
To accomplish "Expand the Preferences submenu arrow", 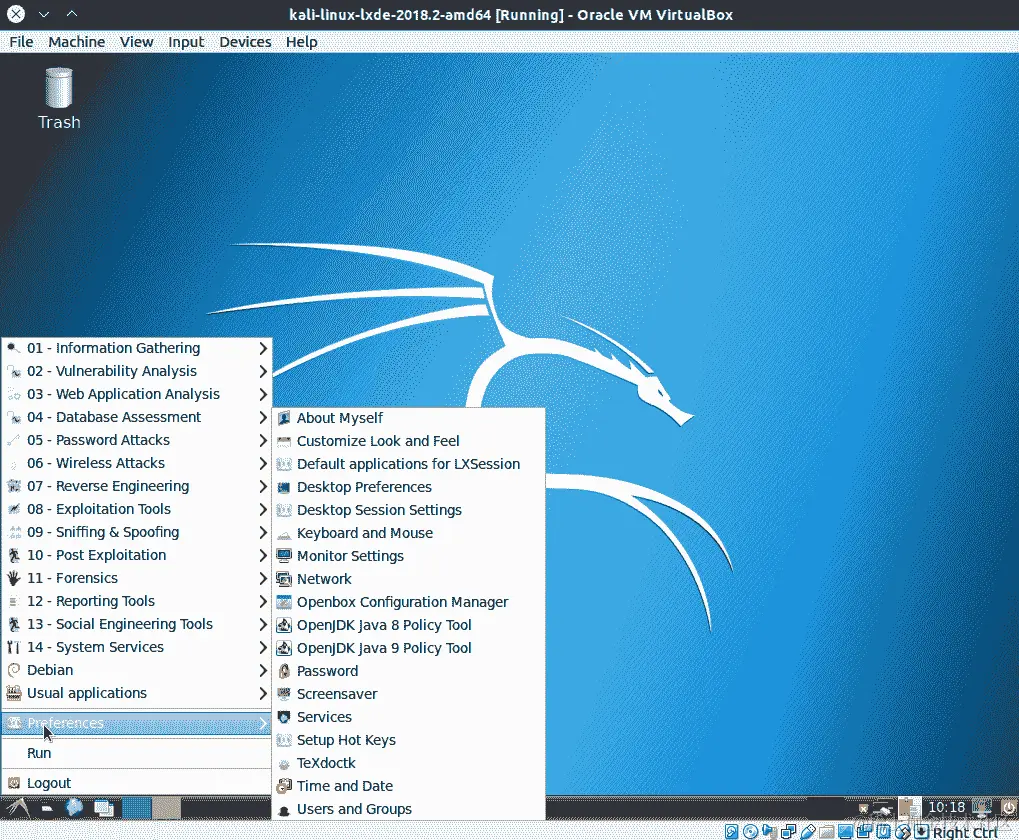I will 263,723.
